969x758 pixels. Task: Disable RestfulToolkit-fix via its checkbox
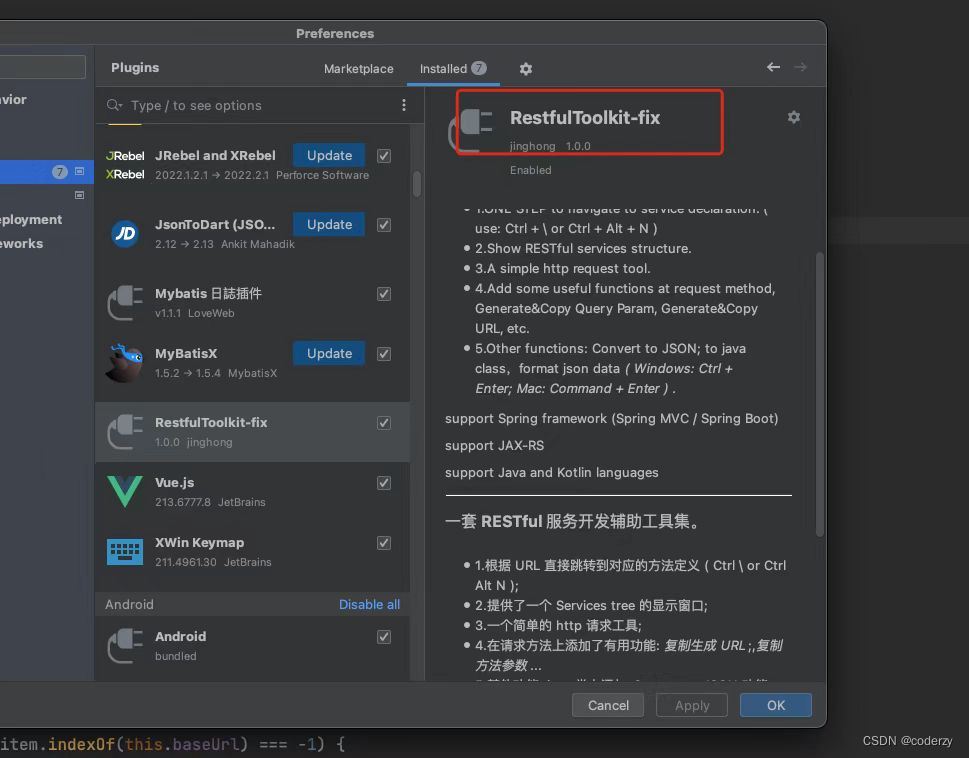pyautogui.click(x=384, y=423)
